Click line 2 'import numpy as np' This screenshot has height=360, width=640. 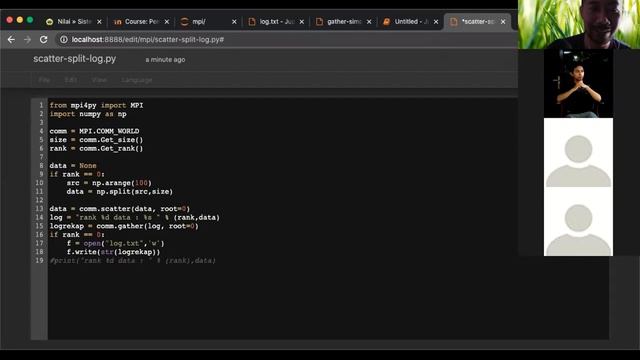[x=88, y=114]
